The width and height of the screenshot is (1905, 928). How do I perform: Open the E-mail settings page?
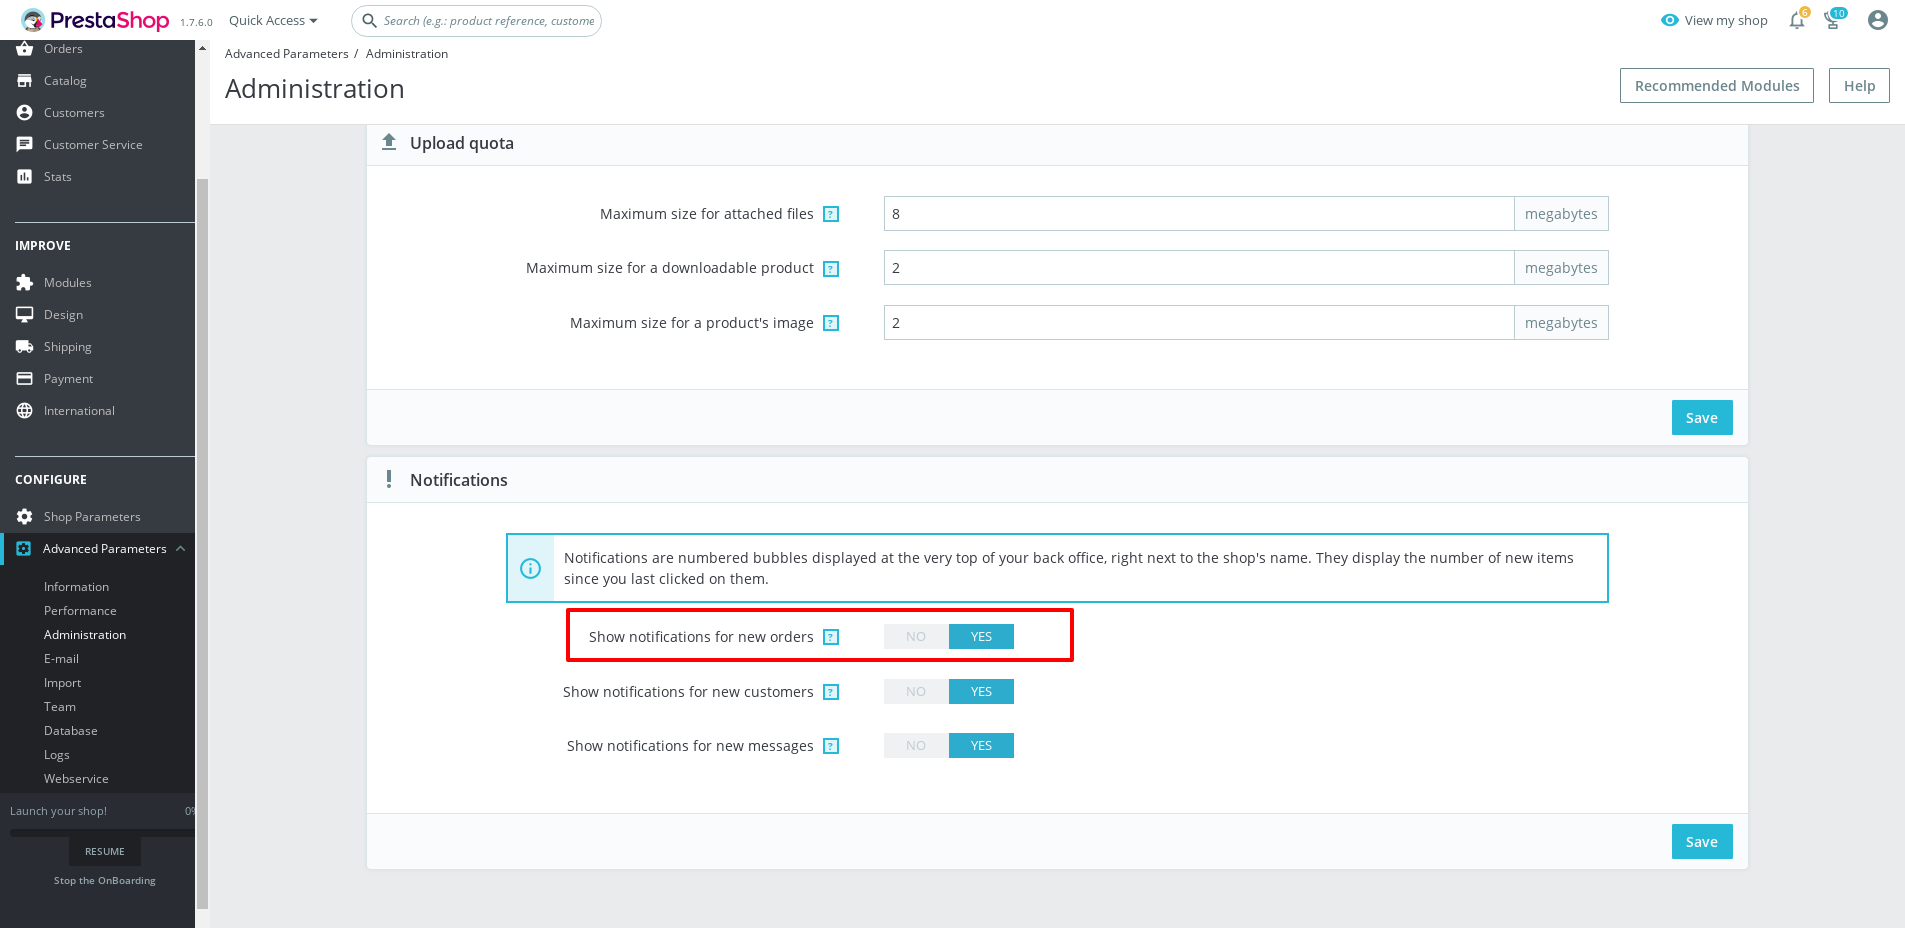[x=61, y=658]
